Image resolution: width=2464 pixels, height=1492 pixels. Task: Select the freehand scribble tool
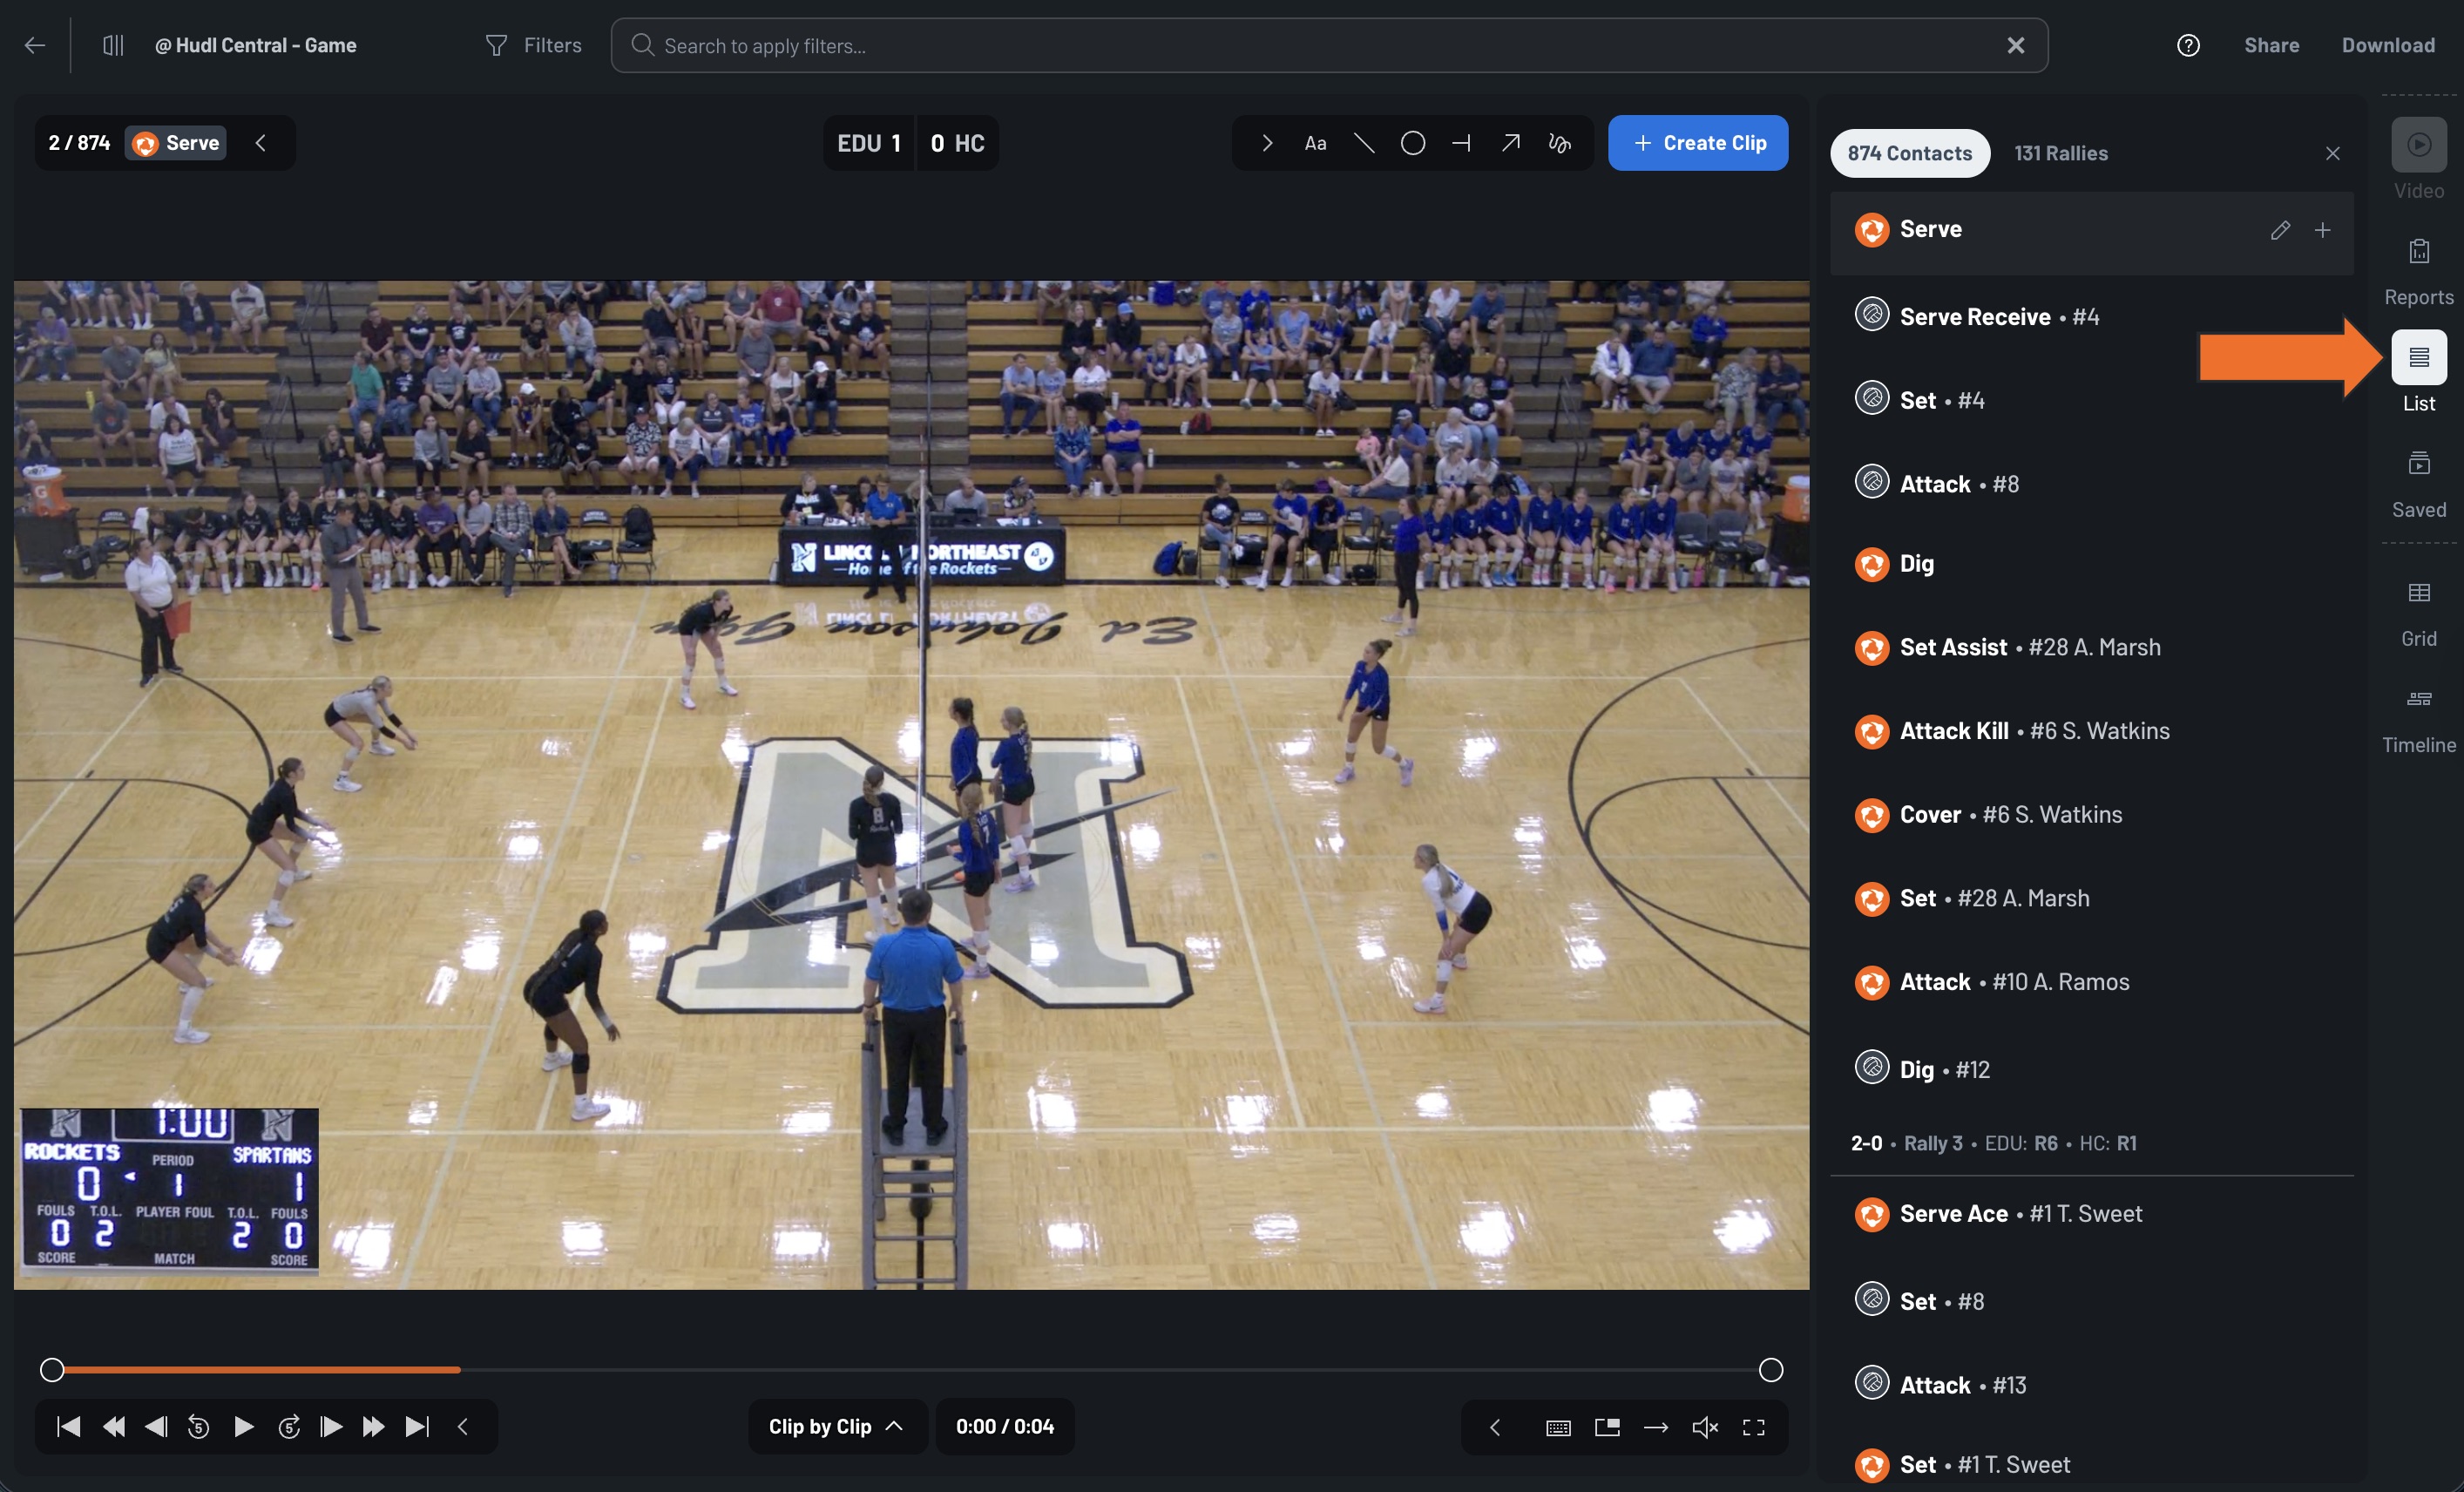pos(1559,143)
